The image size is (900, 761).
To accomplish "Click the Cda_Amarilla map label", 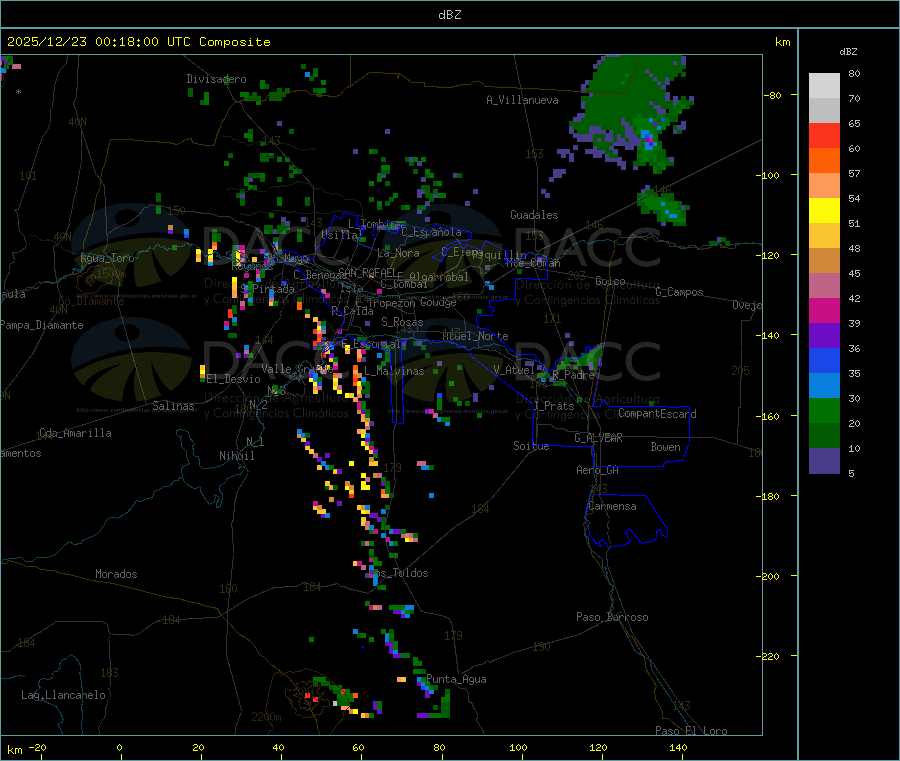I will click(75, 433).
